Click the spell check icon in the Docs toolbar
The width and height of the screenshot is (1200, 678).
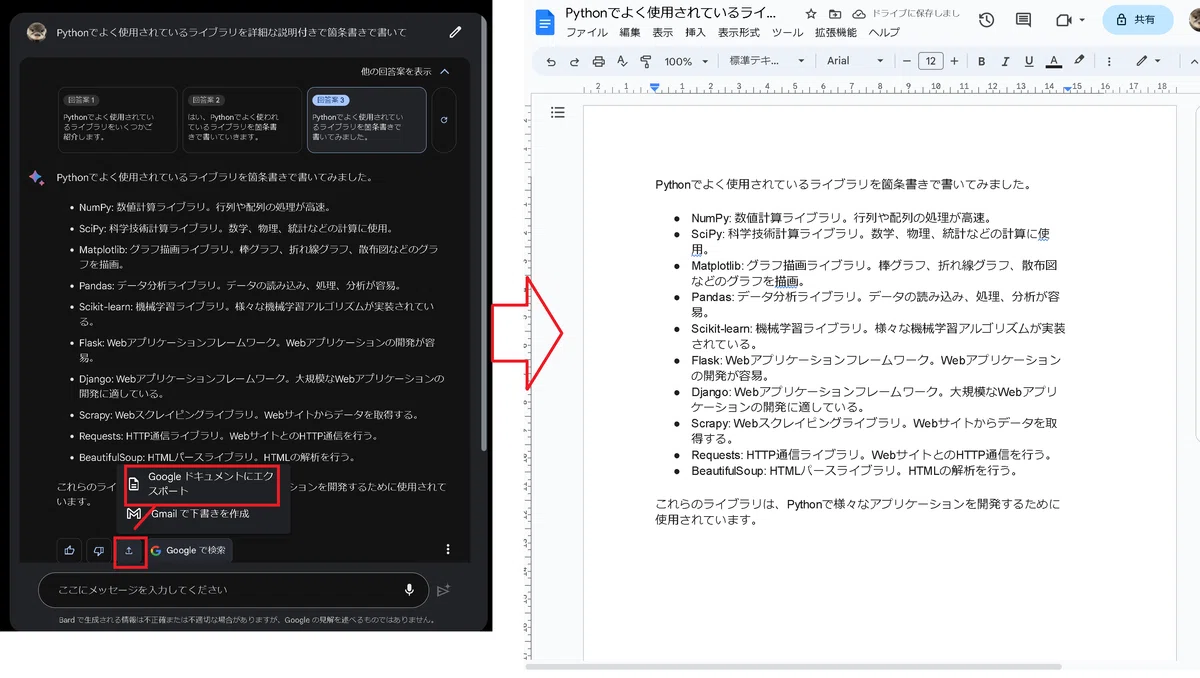tap(622, 61)
